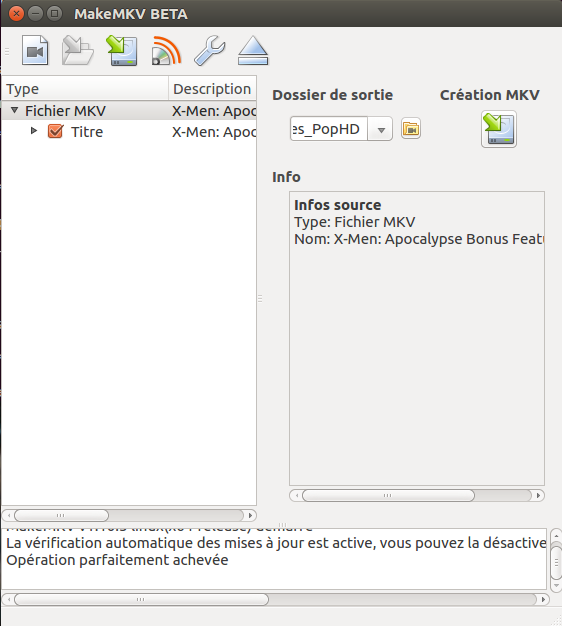The width and height of the screenshot is (562, 626).
Task: Open the output folder dropdown arrow
Action: 380,129
